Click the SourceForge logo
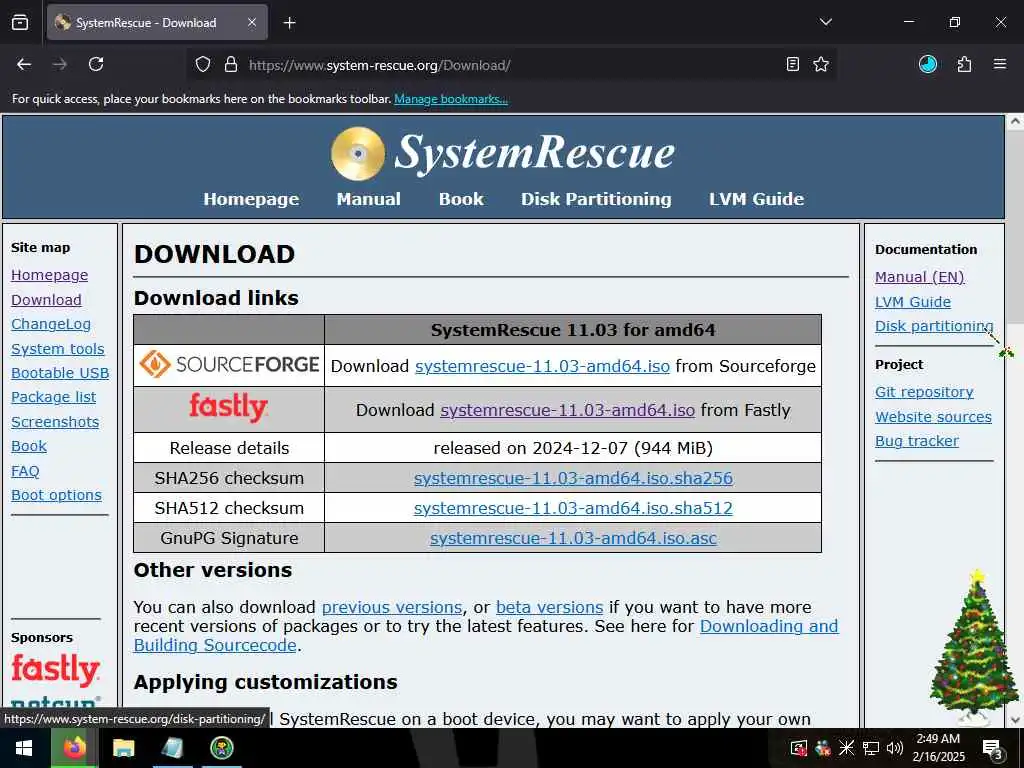The height and width of the screenshot is (768, 1024). [x=229, y=364]
